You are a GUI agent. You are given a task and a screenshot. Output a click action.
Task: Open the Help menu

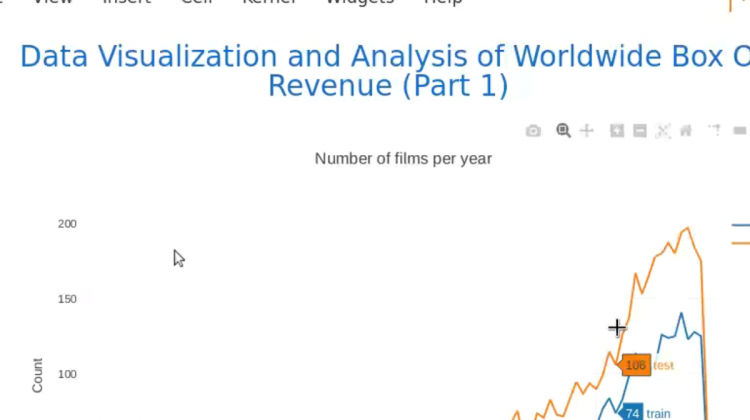coord(443,2)
